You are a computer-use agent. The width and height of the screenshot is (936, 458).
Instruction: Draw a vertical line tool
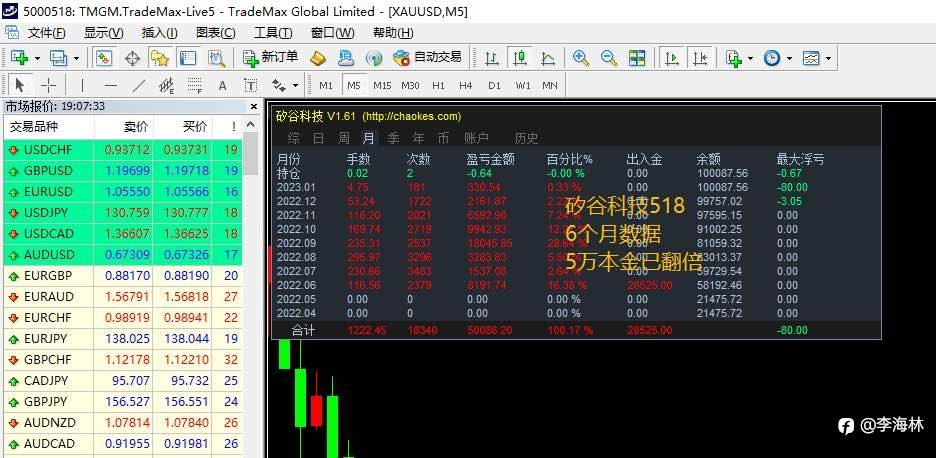click(82, 85)
